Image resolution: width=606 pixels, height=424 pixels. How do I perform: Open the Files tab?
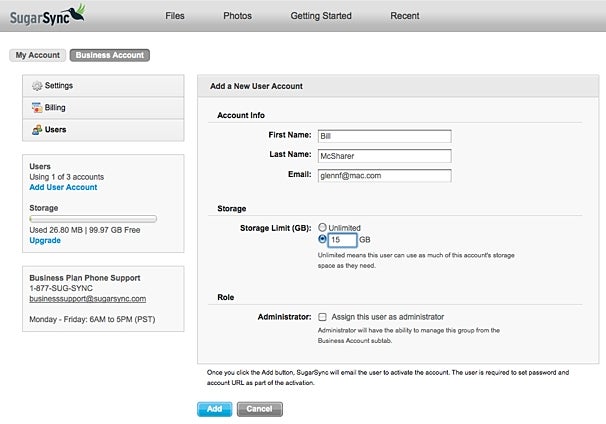[x=175, y=16]
